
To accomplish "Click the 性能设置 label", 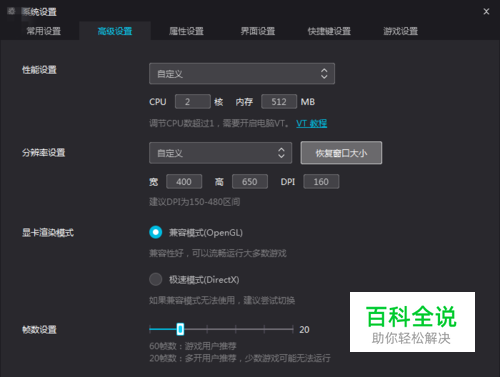I will click(39, 70).
